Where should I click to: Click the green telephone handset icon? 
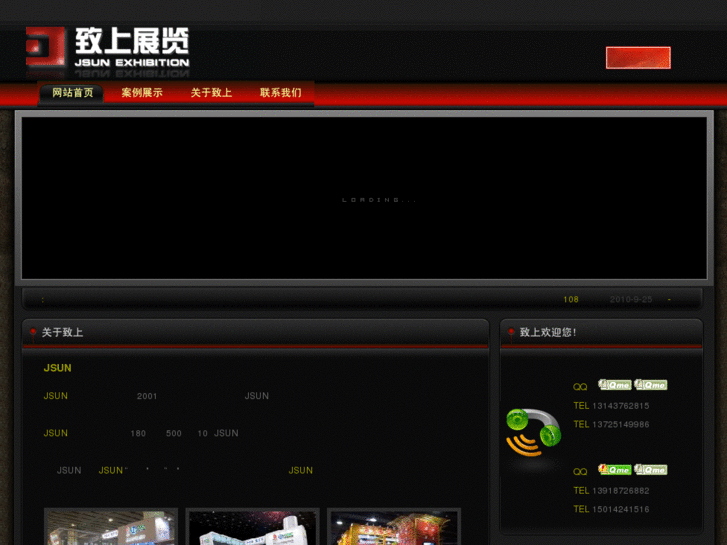(x=534, y=432)
